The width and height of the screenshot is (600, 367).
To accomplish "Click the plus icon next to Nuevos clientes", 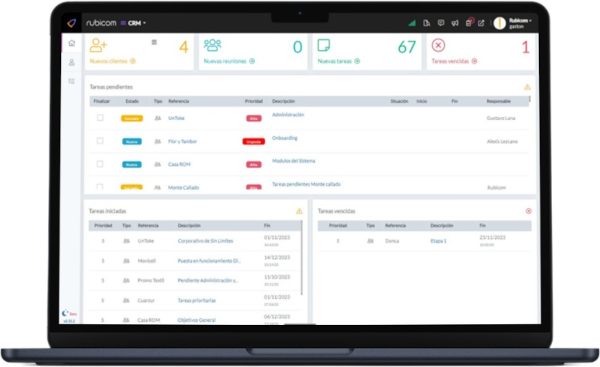I will (x=133, y=61).
